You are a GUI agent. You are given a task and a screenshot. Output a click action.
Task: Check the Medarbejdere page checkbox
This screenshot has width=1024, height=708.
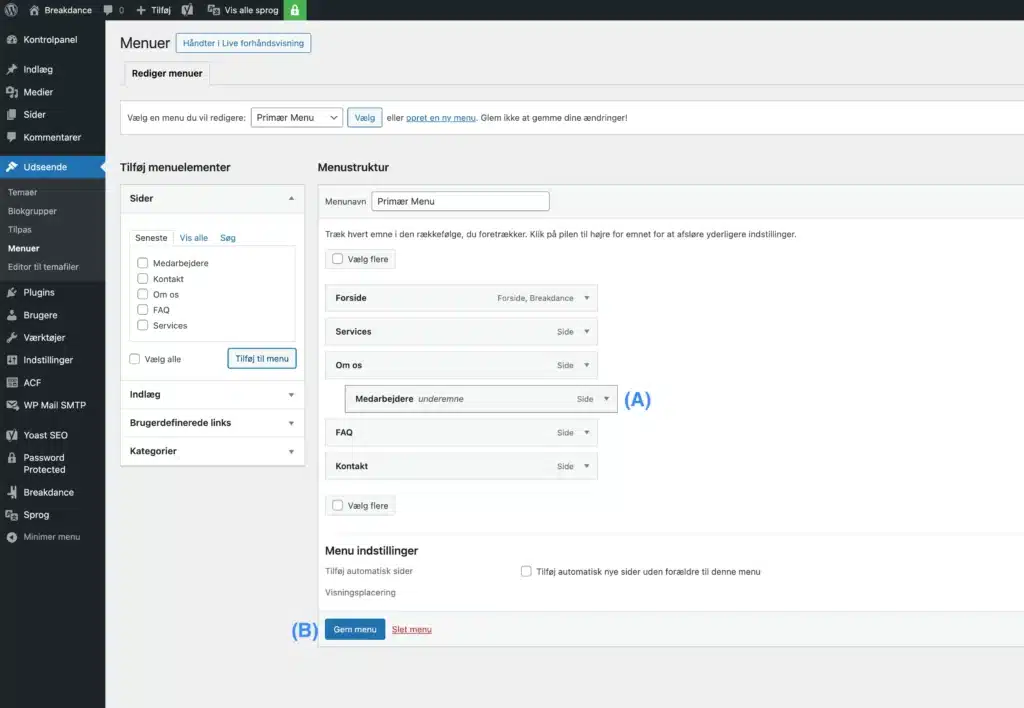(x=143, y=263)
